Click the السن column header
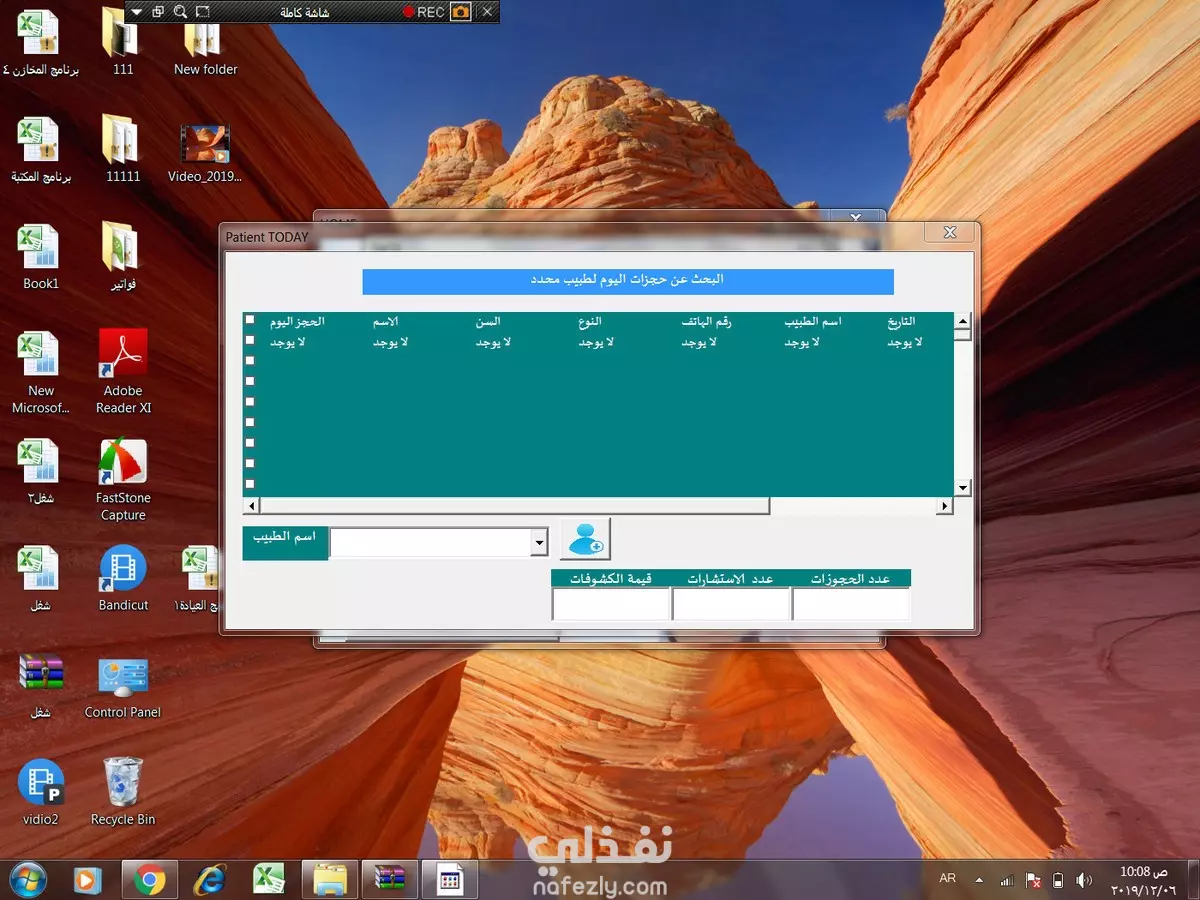Image resolution: width=1200 pixels, height=900 pixels. pyautogui.click(x=488, y=321)
